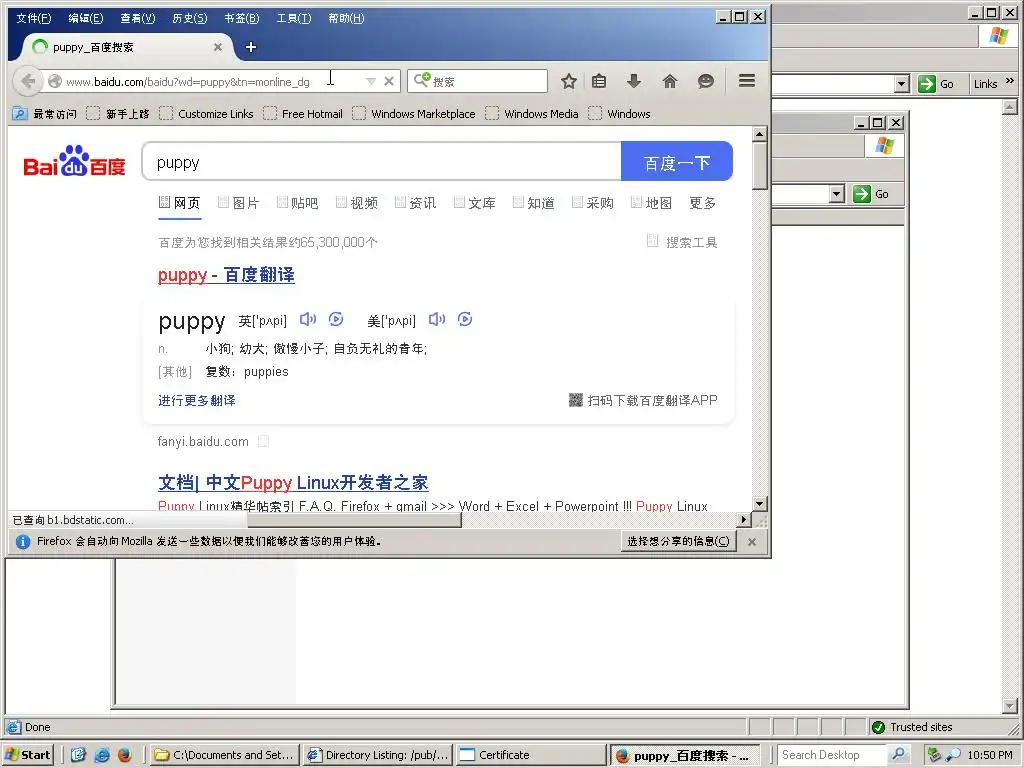Click Go arrow in the inner IE window

tap(862, 194)
